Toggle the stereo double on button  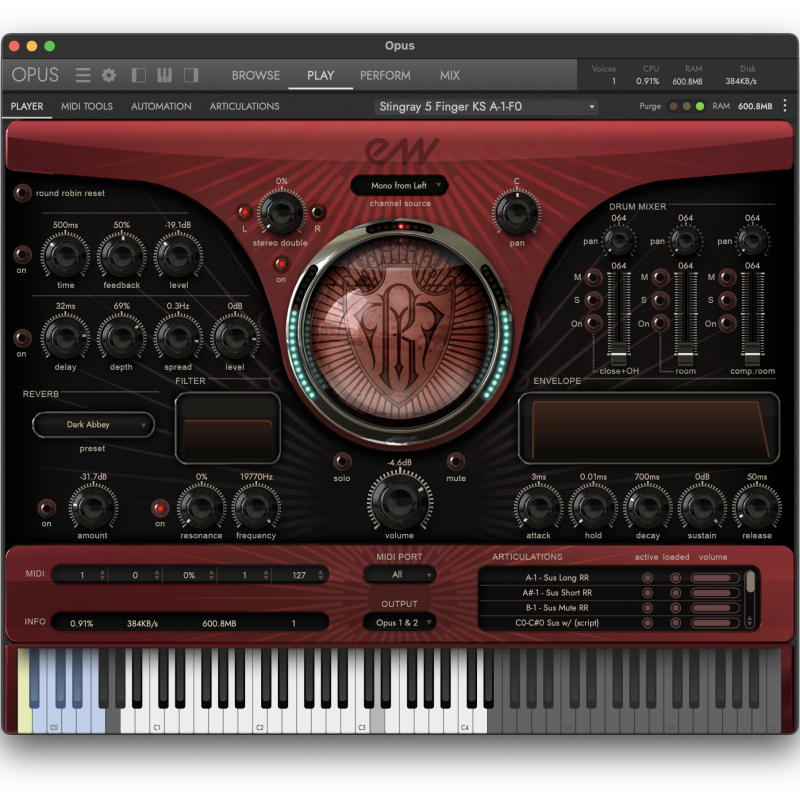click(281, 264)
